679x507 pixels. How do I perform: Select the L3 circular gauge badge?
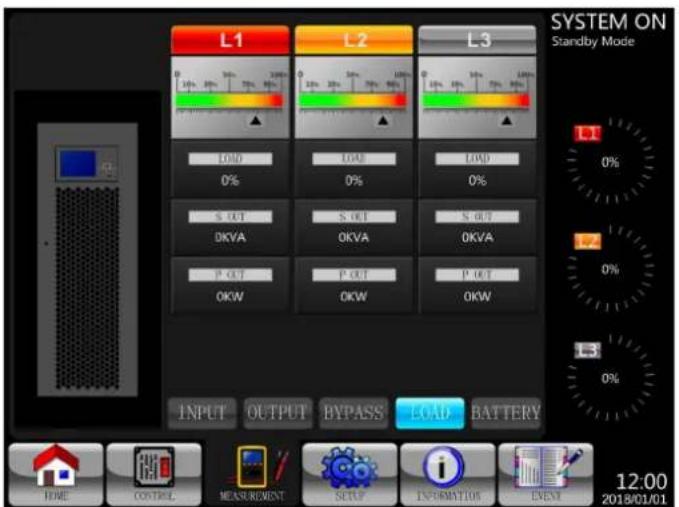click(x=587, y=350)
